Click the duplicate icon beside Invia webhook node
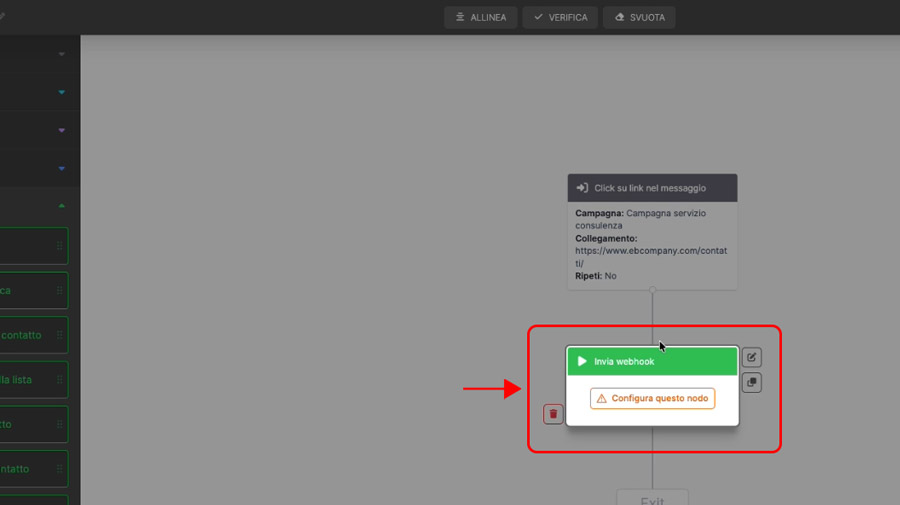 click(x=751, y=382)
